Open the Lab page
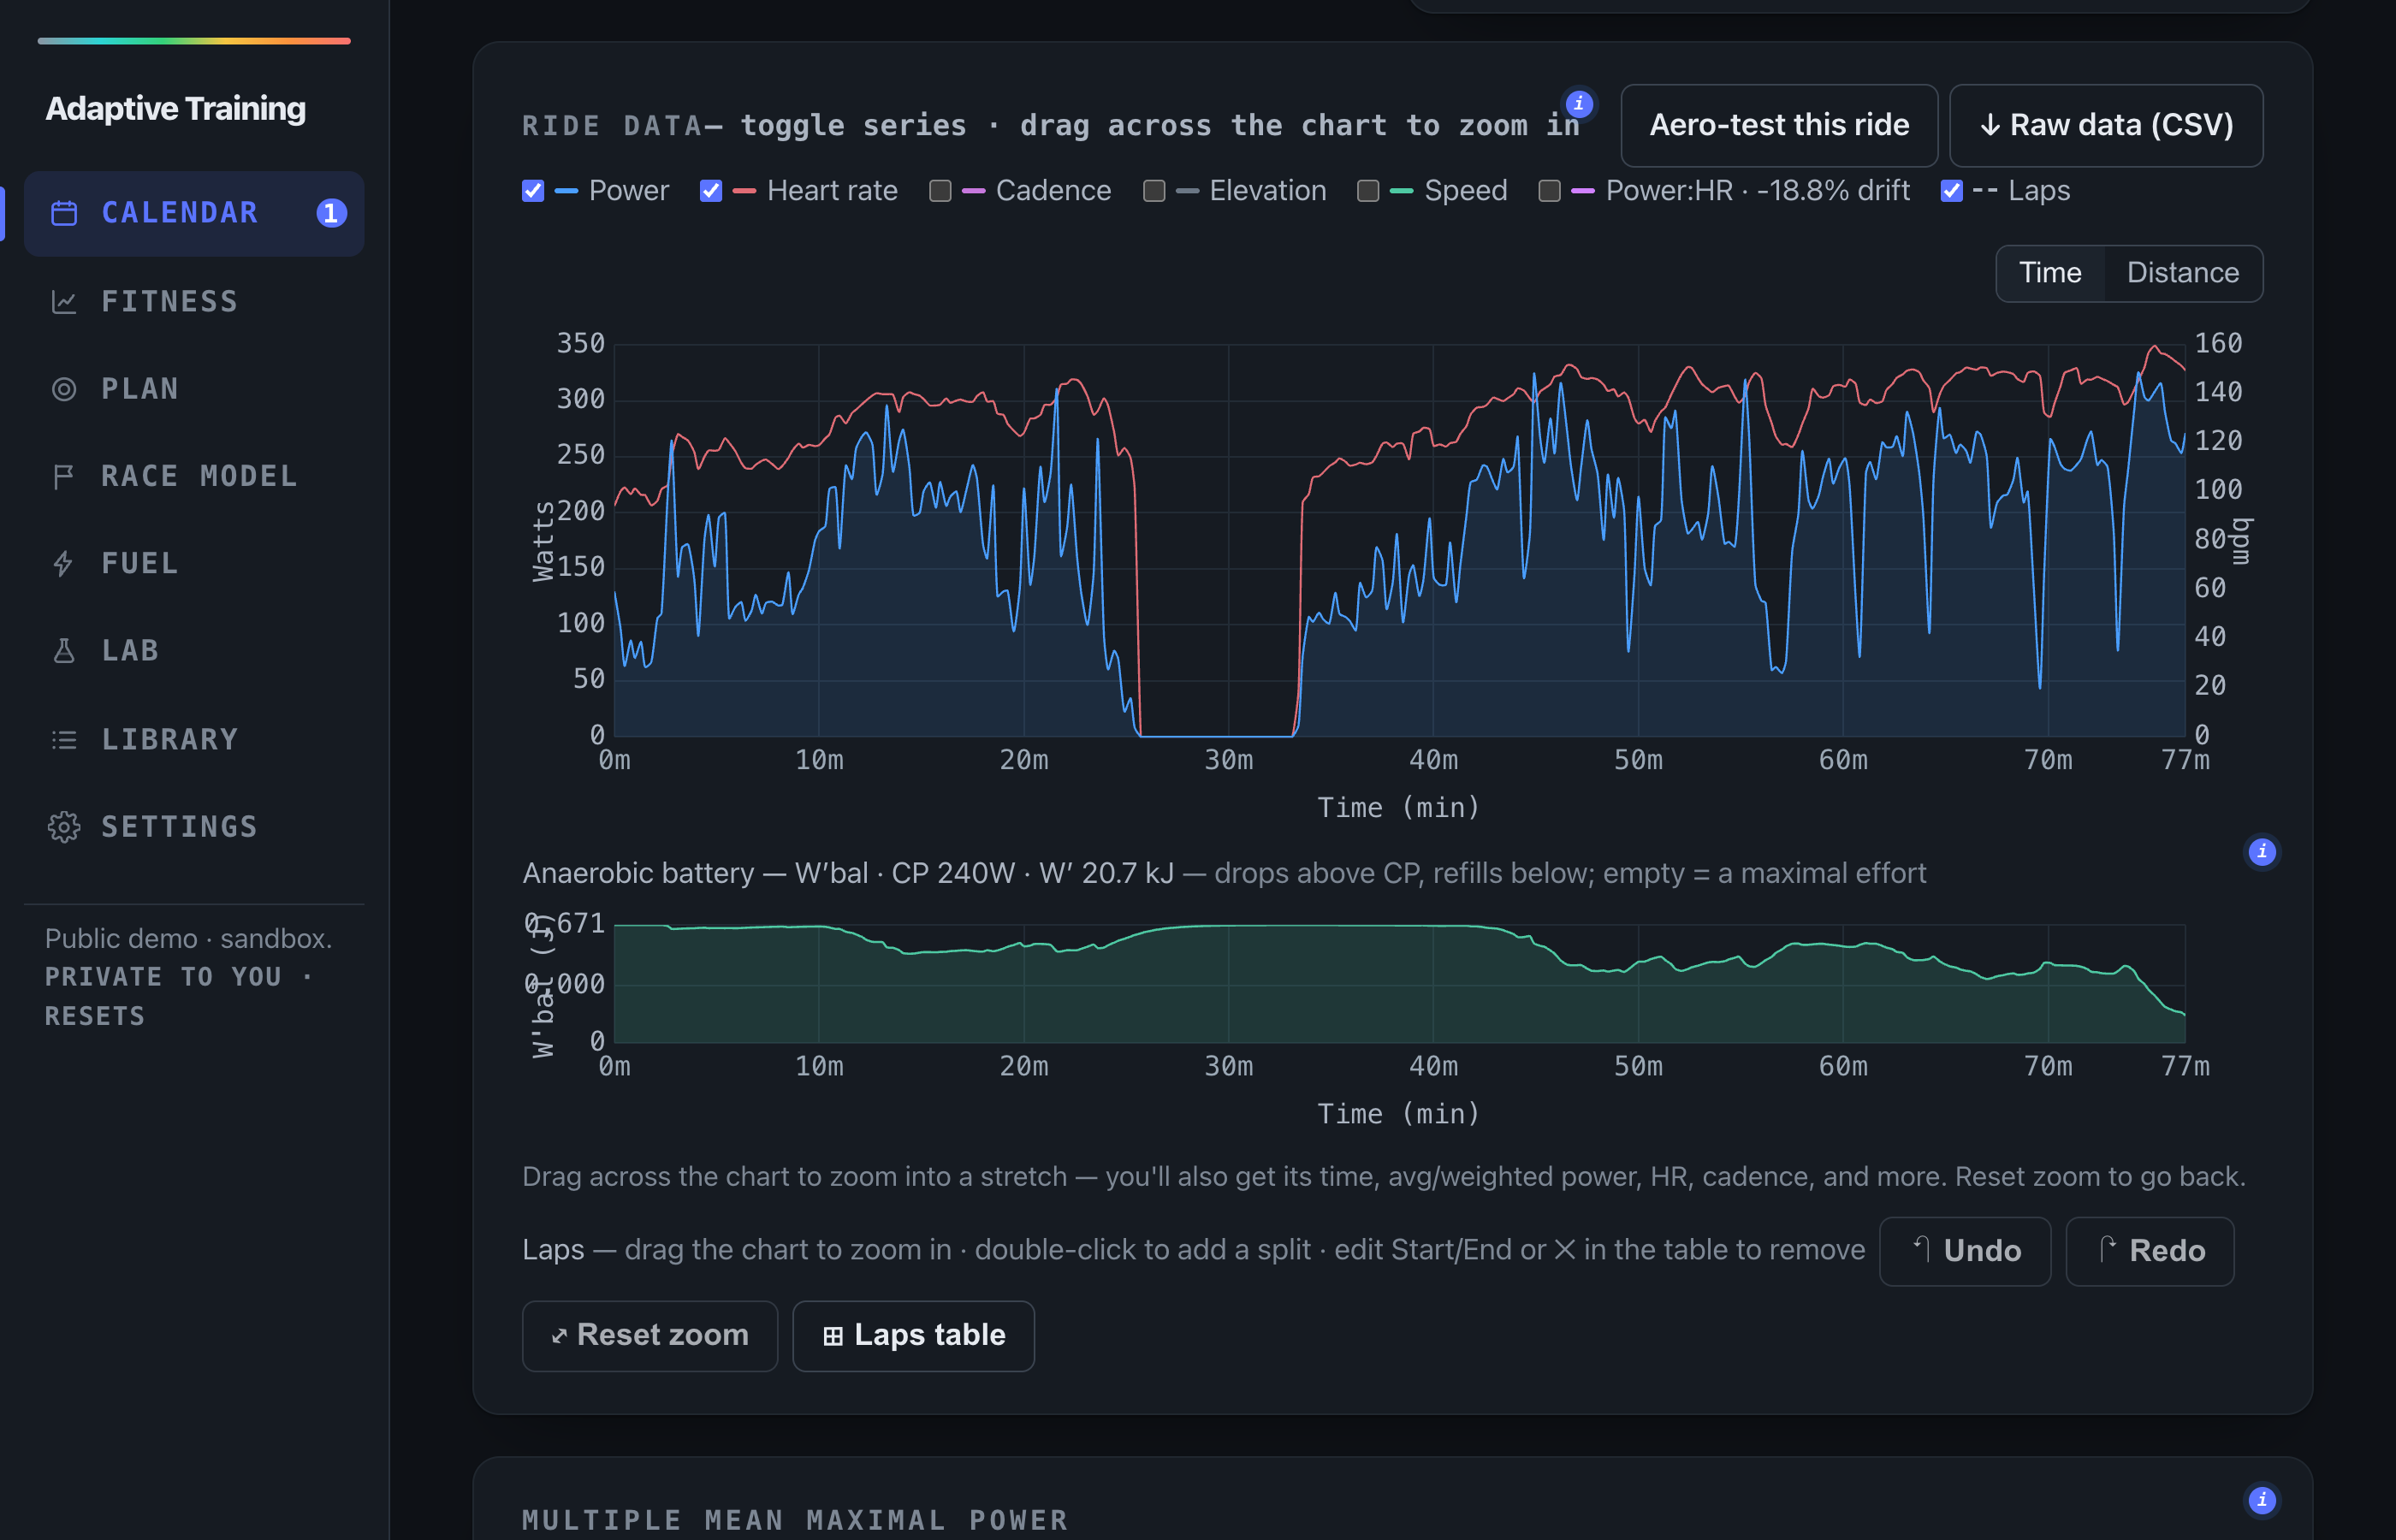The image size is (2396, 1540). [x=194, y=651]
